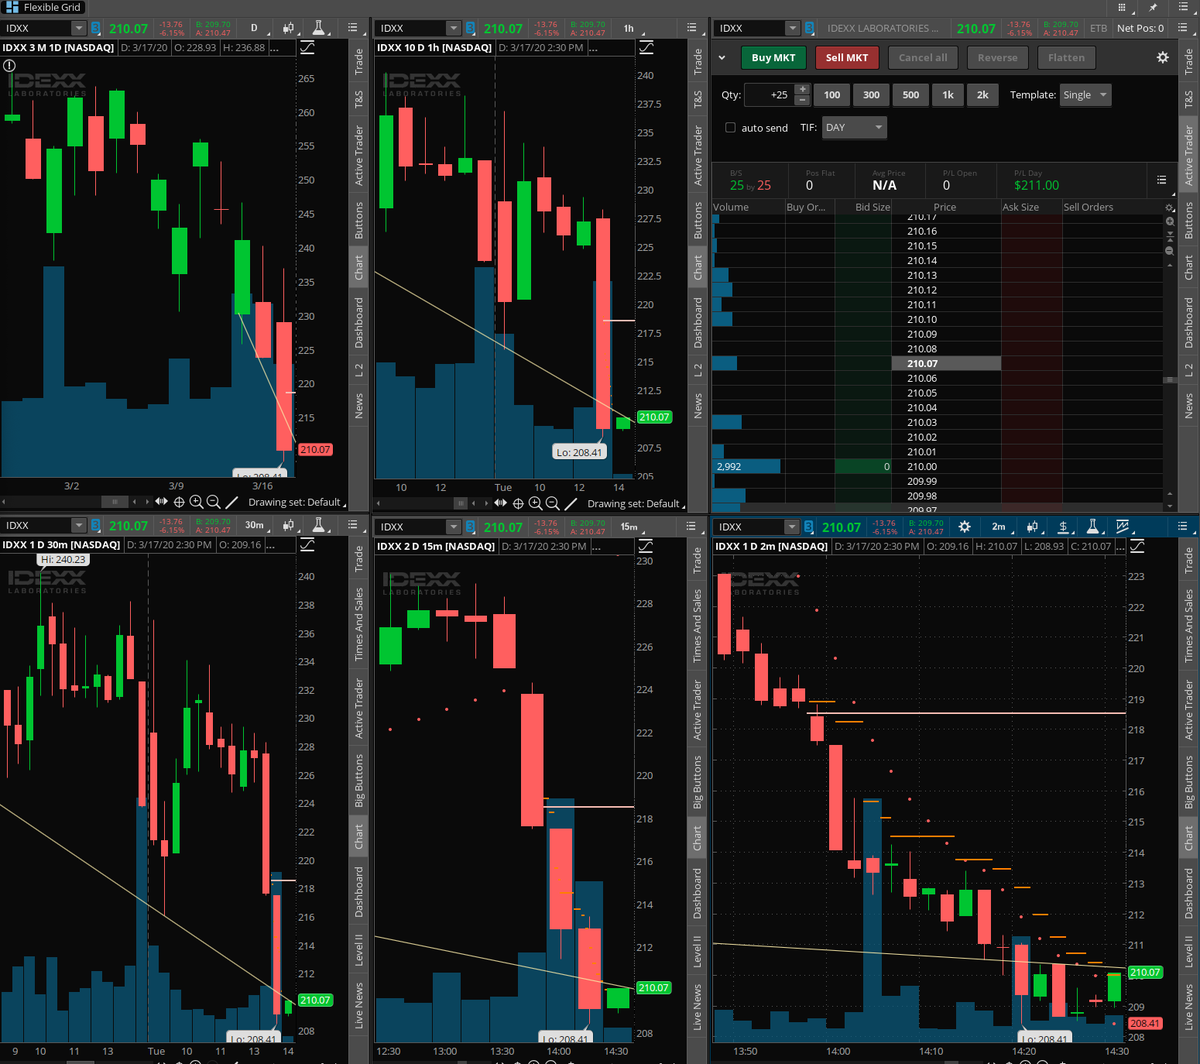This screenshot has height=1064, width=1200.
Task: Open Active Trader side tab of 1h chart
Action: (698, 156)
